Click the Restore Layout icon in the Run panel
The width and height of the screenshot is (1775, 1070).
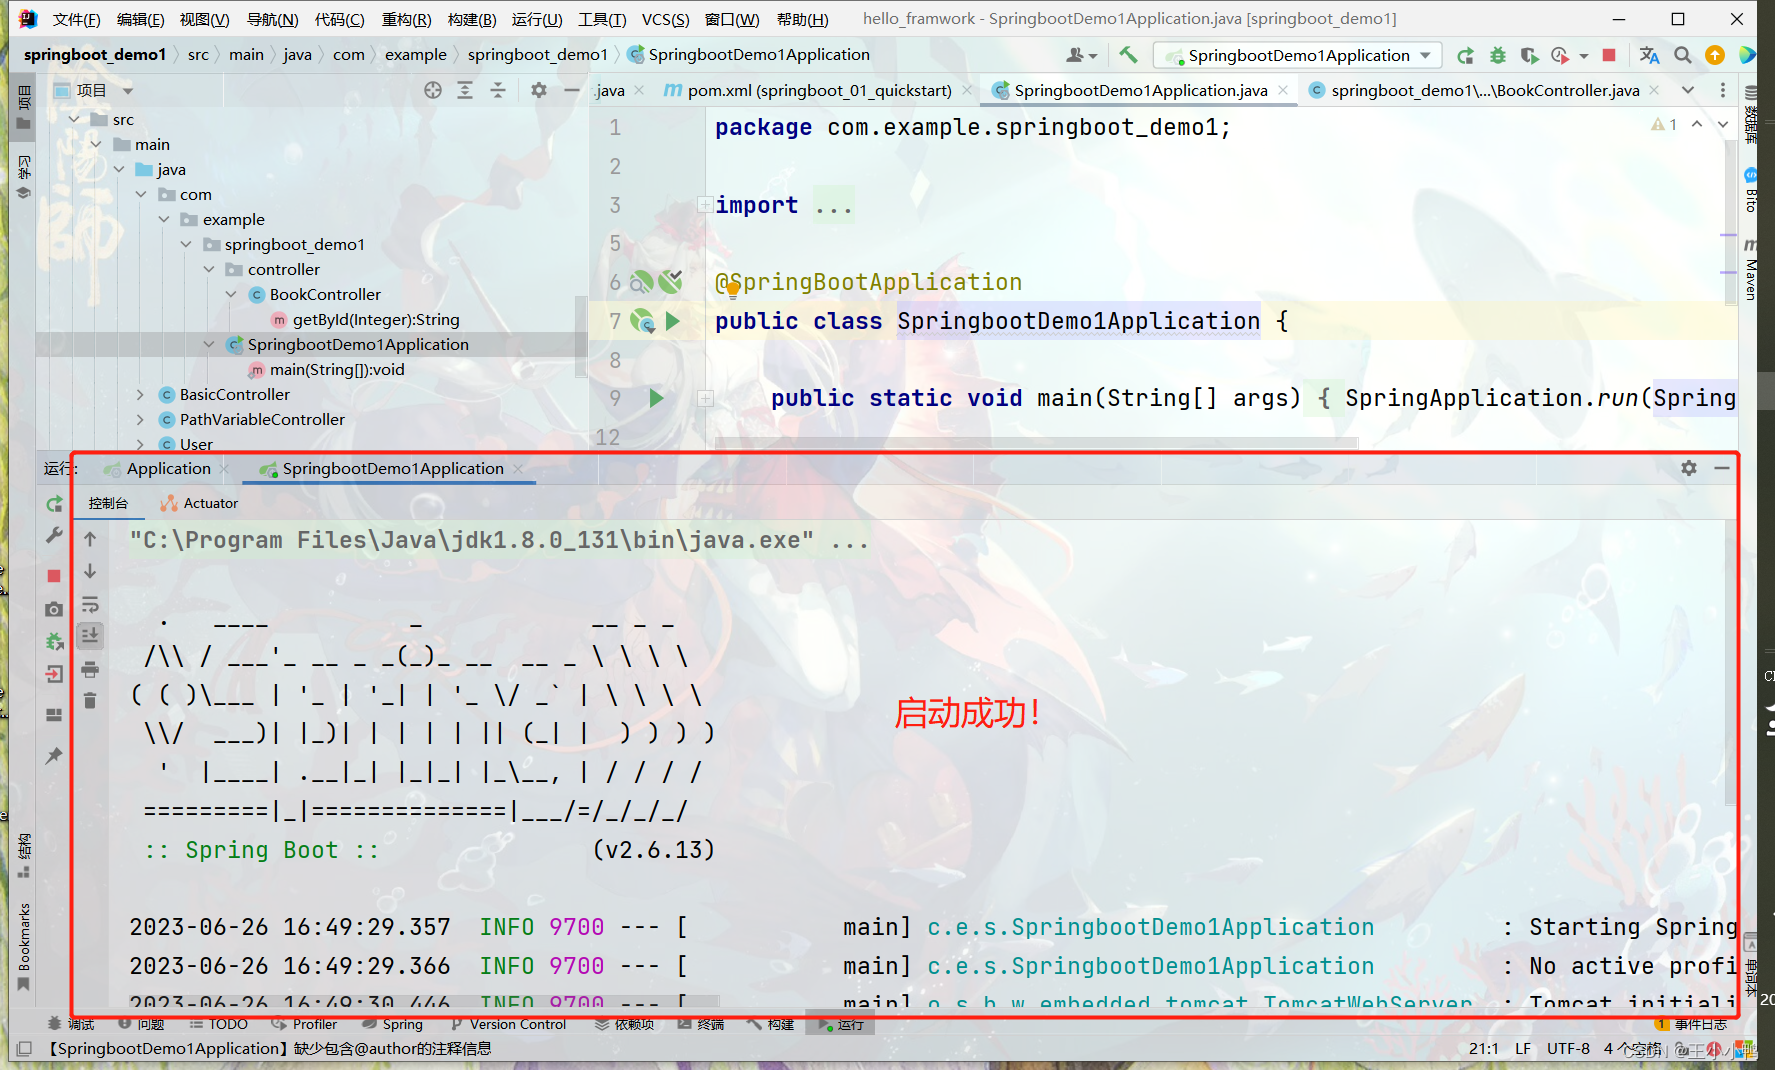(x=54, y=715)
